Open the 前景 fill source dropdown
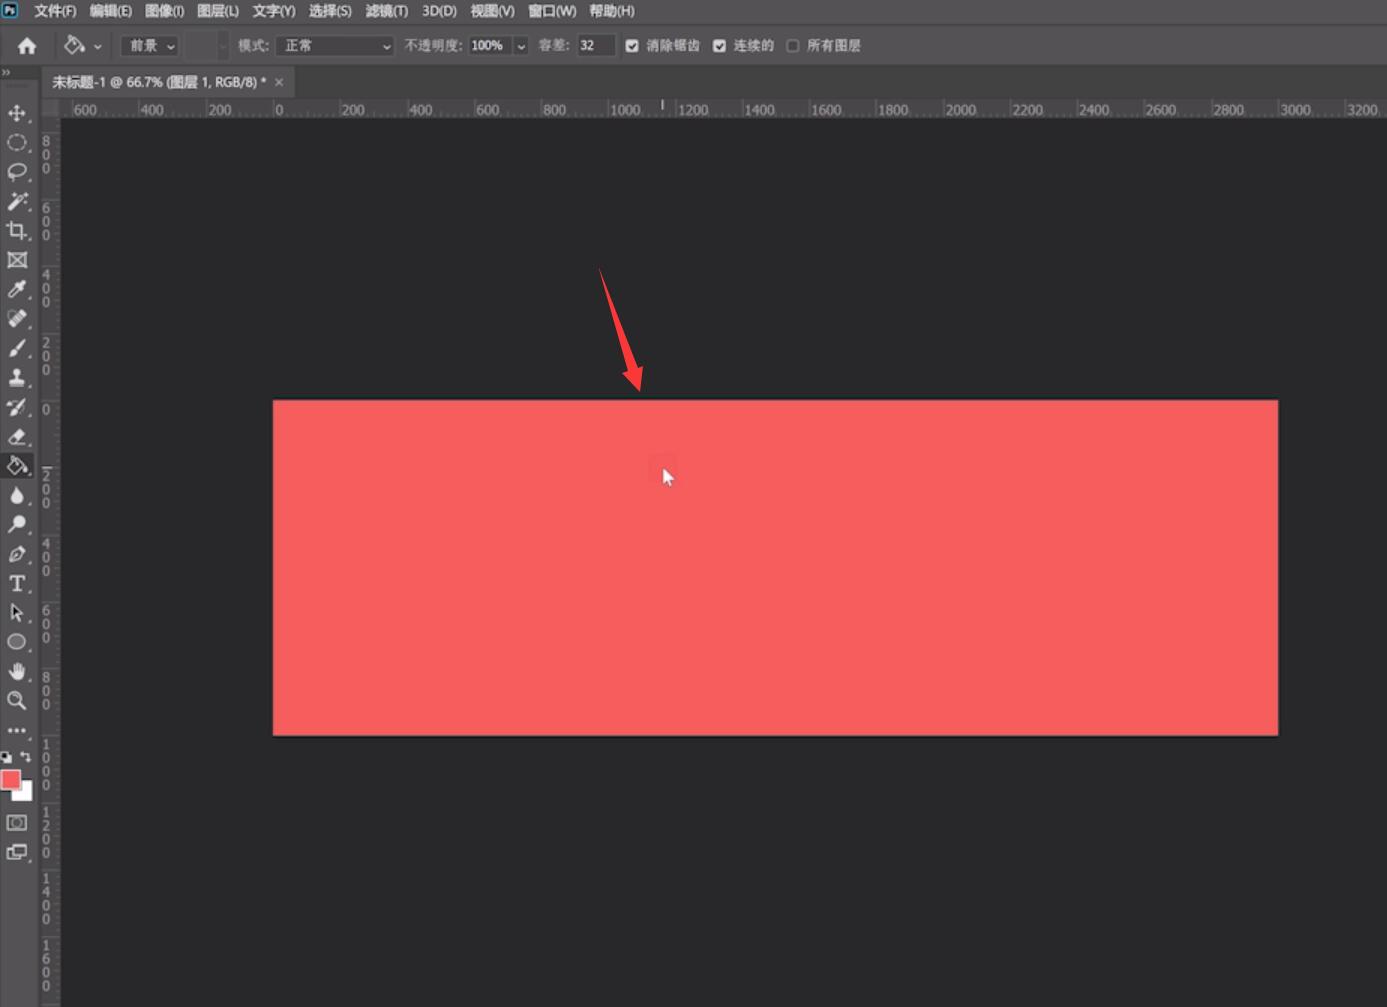 (x=150, y=46)
